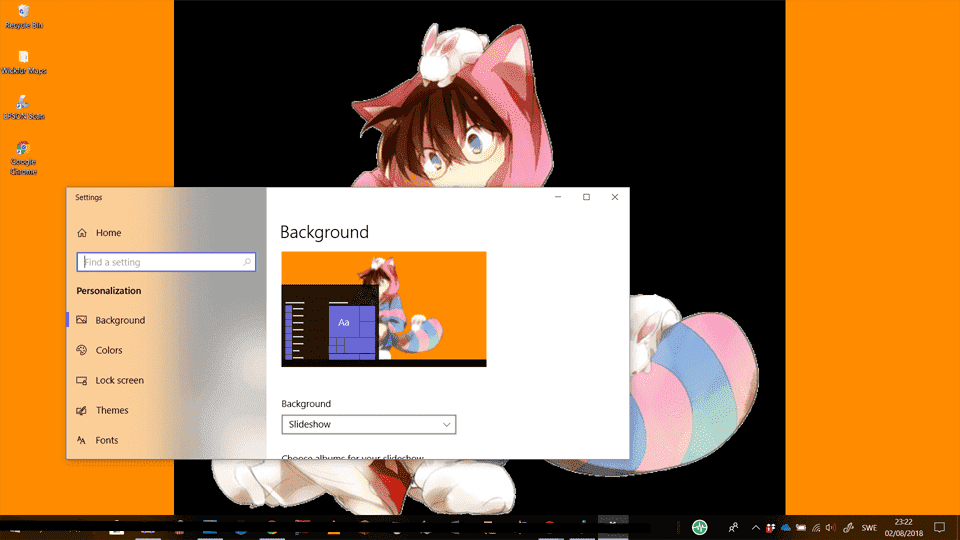Go to Settings Home
Viewport: 960px width, 540px height.
click(99, 233)
